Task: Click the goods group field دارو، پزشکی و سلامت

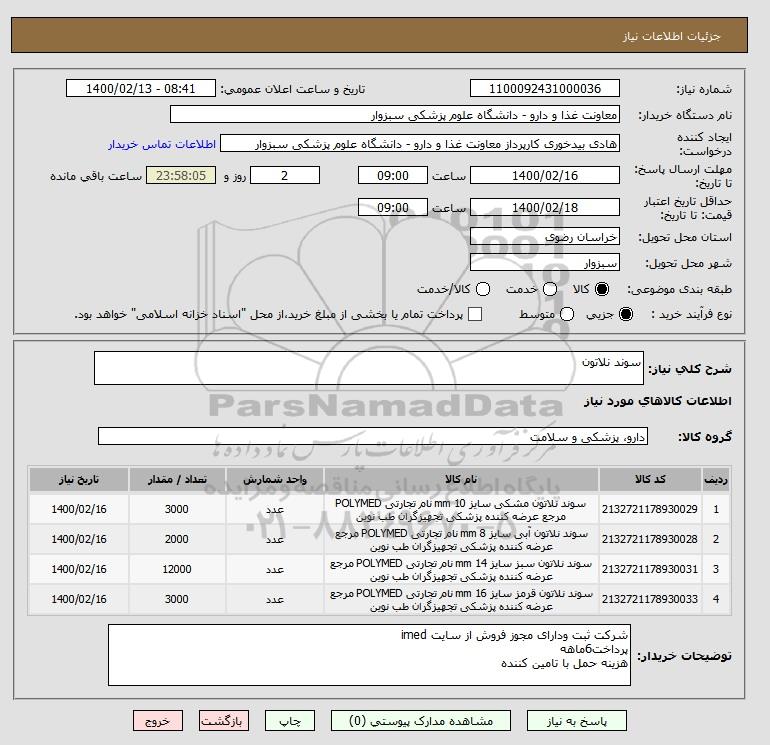Action: [x=373, y=436]
